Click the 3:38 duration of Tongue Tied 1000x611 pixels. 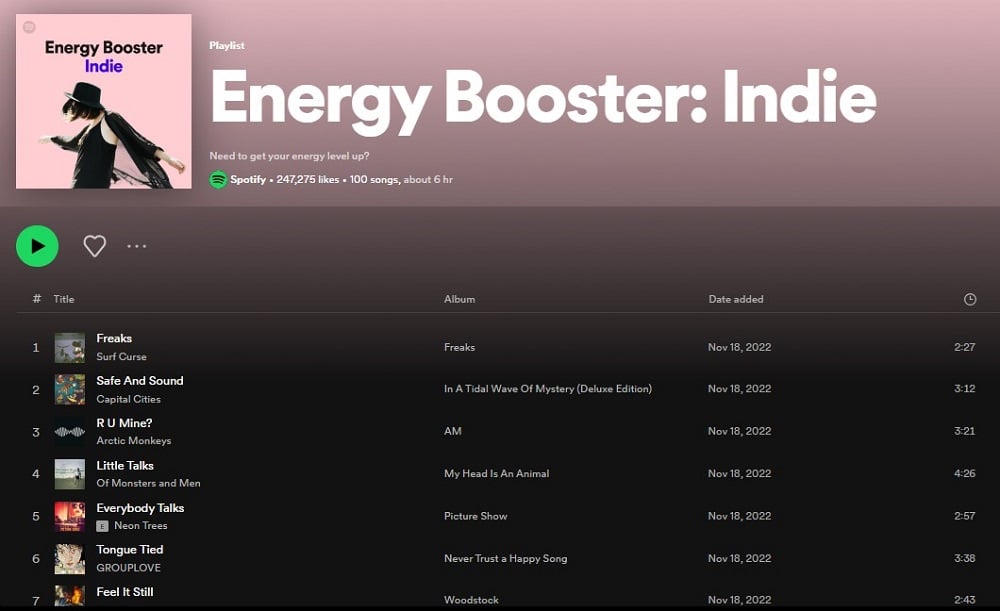[x=964, y=558]
